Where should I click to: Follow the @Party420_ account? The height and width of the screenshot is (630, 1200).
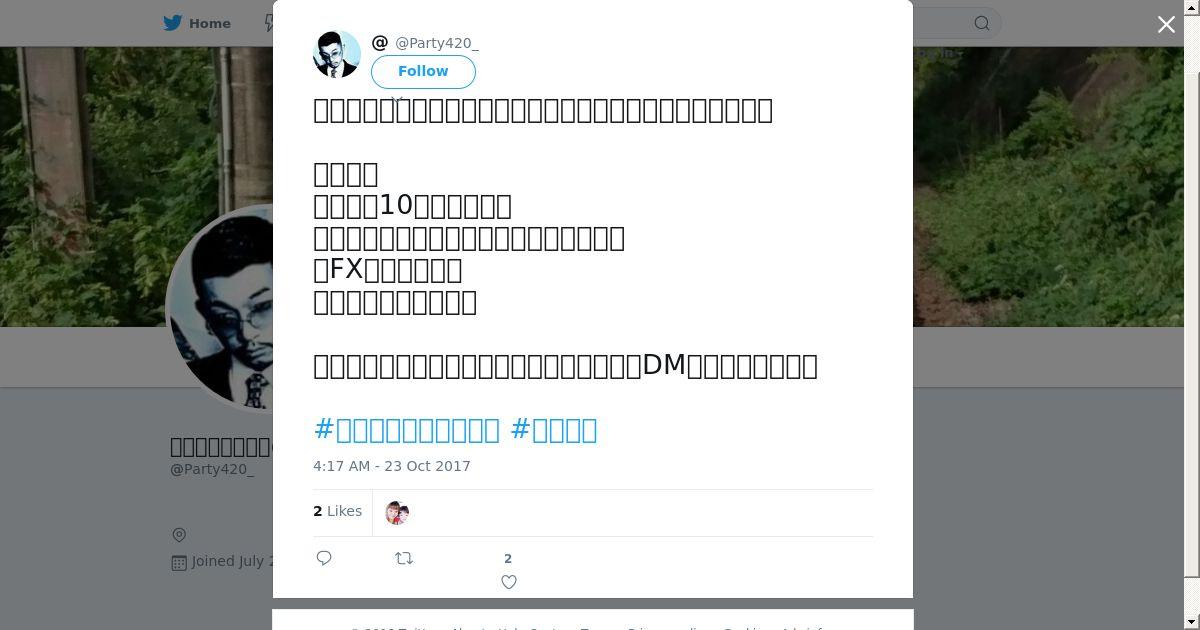423,71
